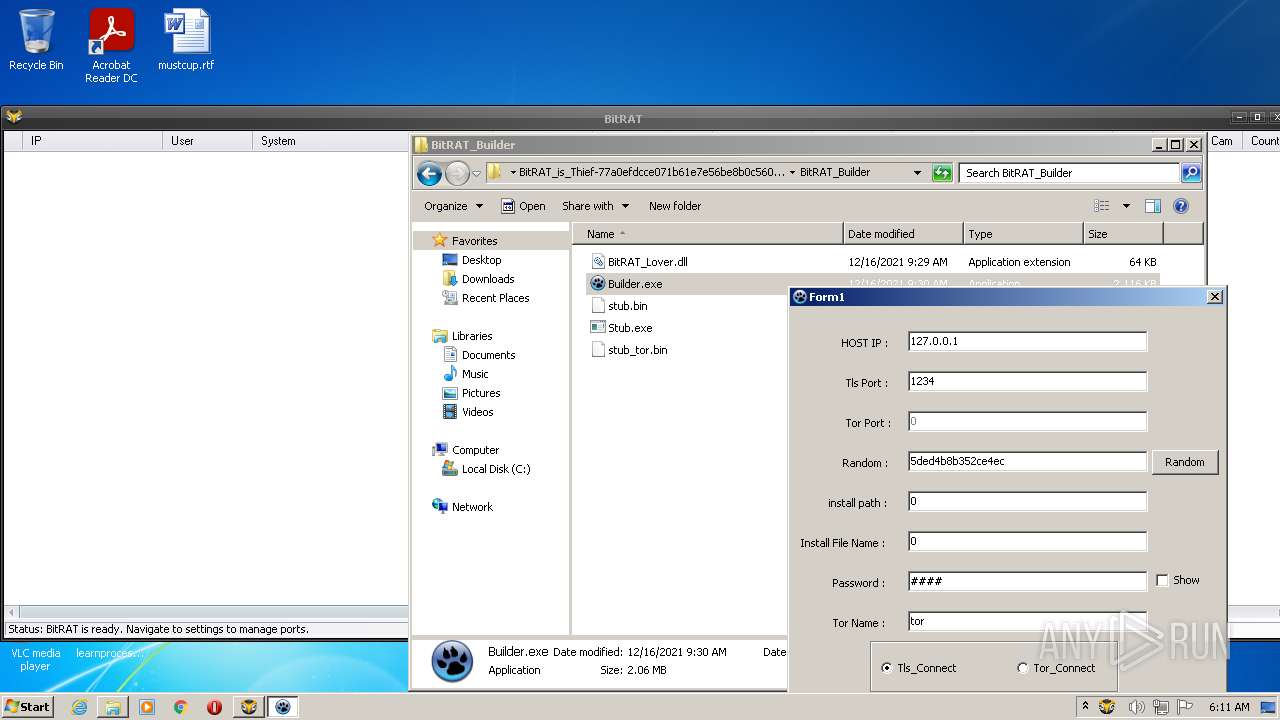
Task: Open Internet Explorer from the taskbar
Action: tap(79, 707)
